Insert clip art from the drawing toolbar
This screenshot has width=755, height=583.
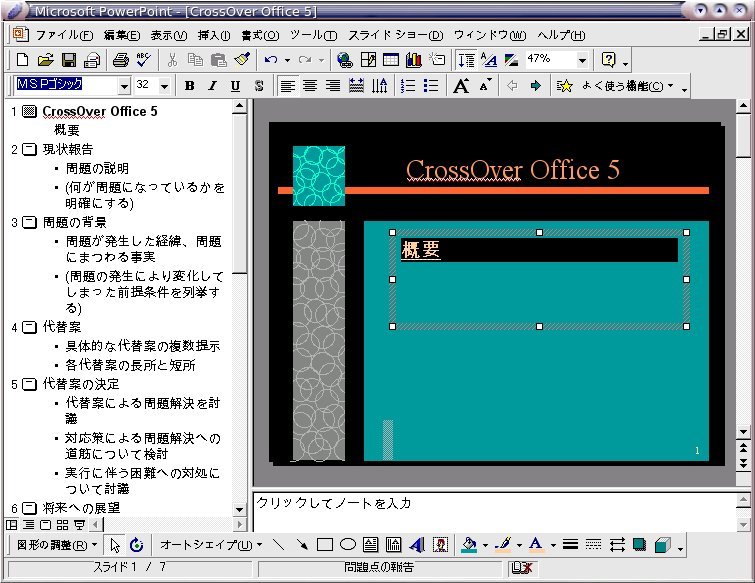click(x=440, y=544)
